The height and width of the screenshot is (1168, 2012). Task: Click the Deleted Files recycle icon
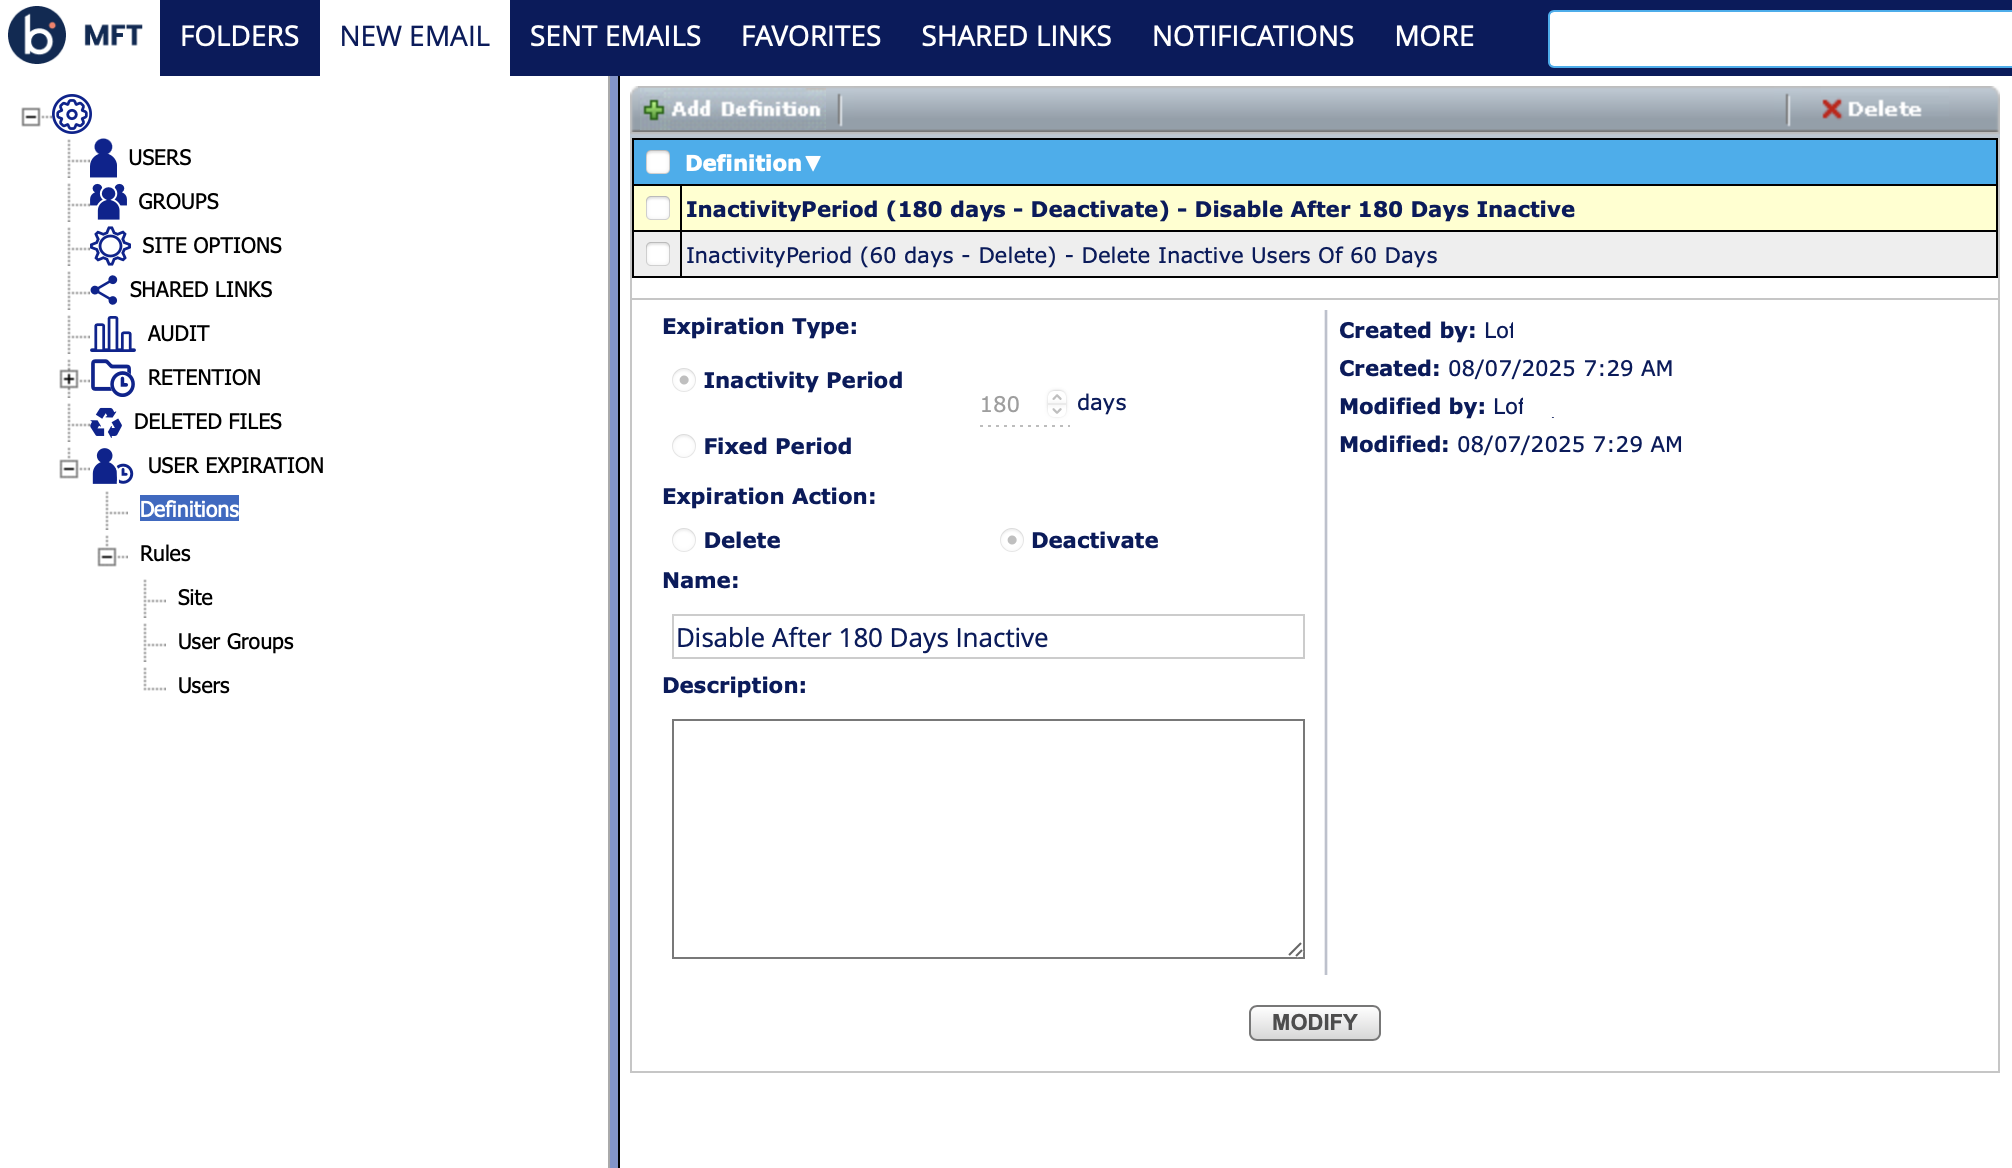click(106, 422)
